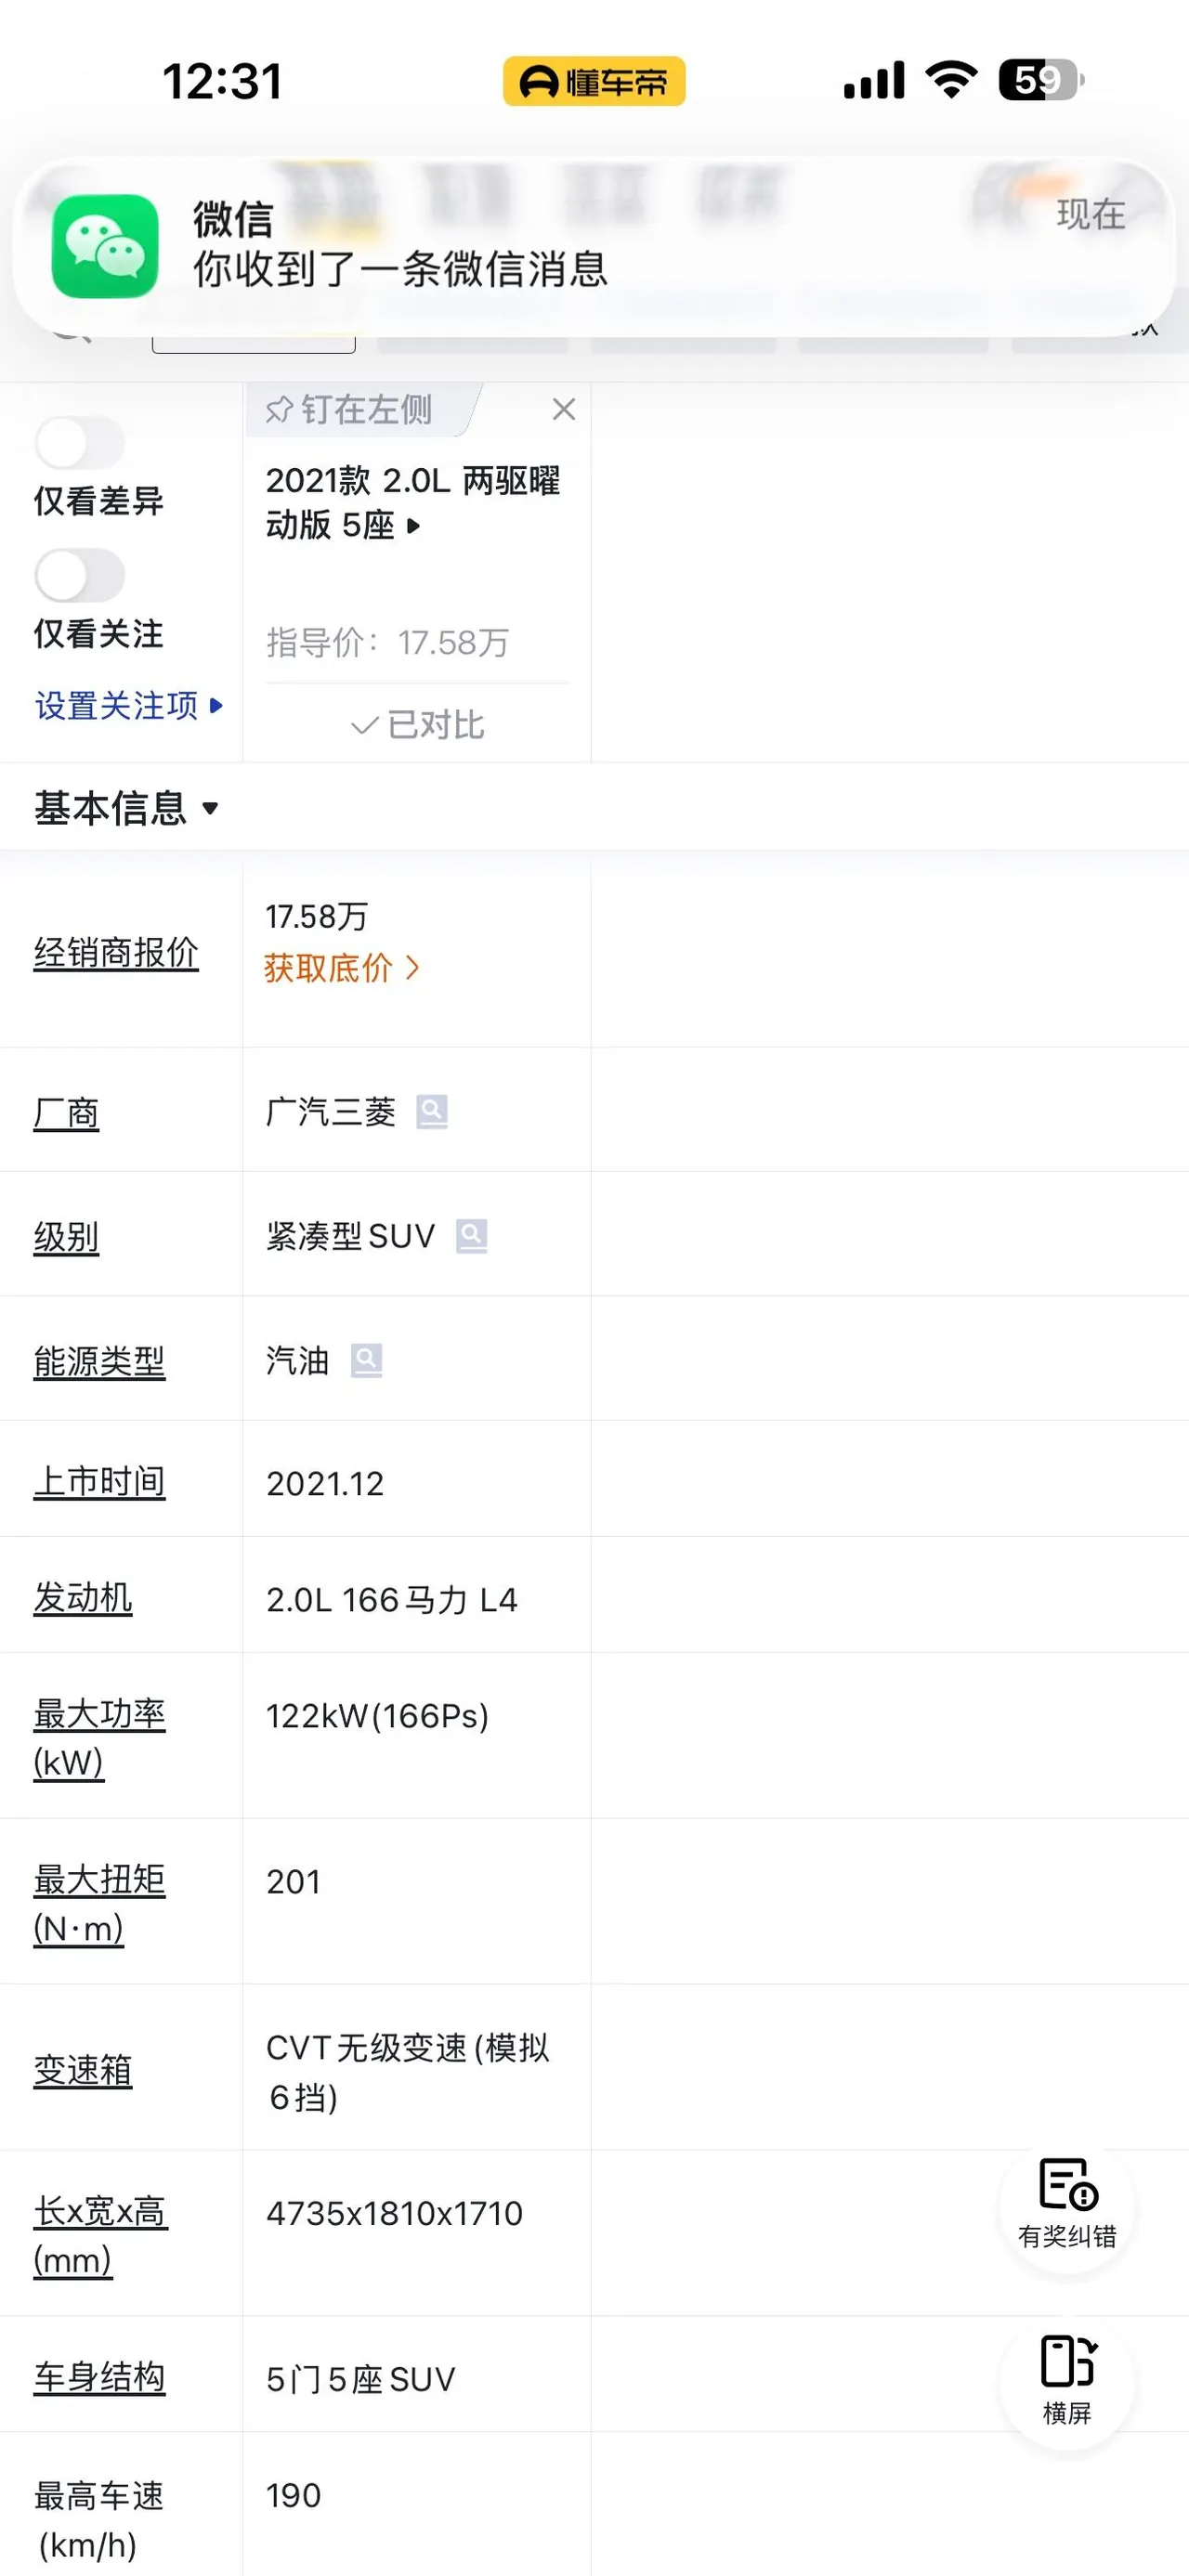Screen dimensions: 1189x2576
Task: Click the info icon beside 广汽三菱
Action: point(432,1111)
